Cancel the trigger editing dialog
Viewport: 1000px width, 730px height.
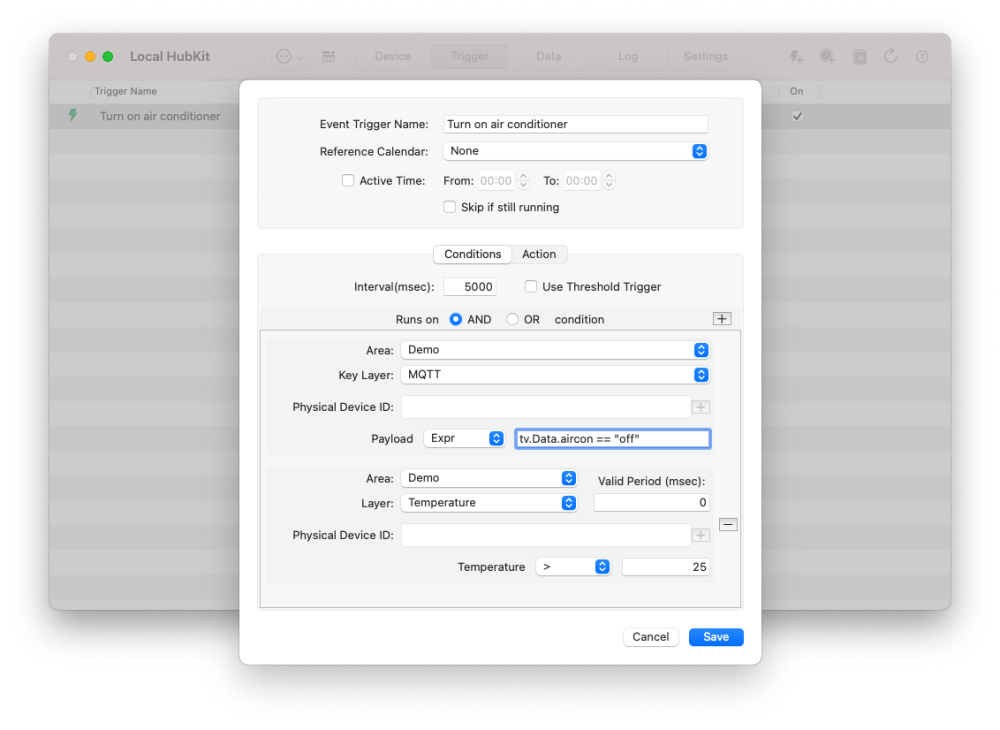pos(651,637)
